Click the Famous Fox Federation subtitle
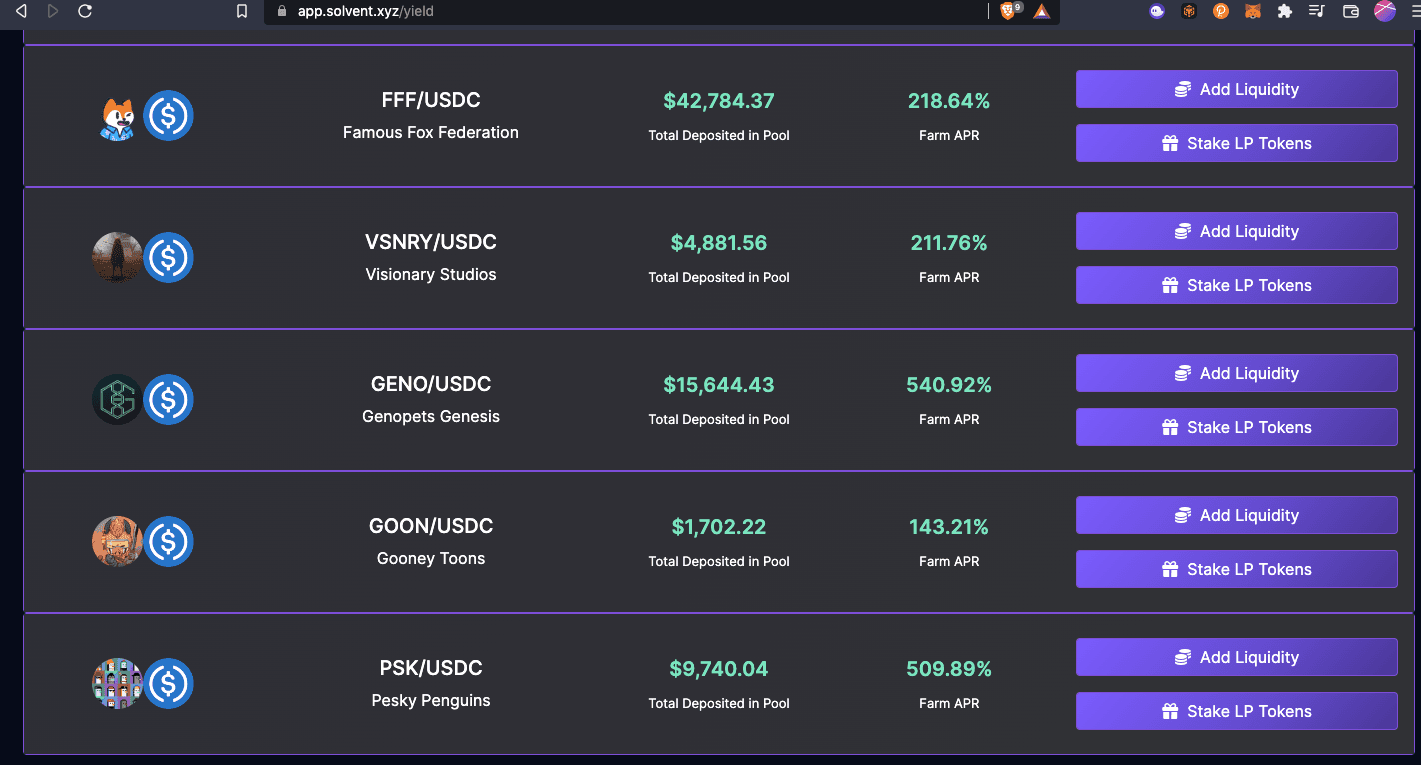 coord(431,132)
